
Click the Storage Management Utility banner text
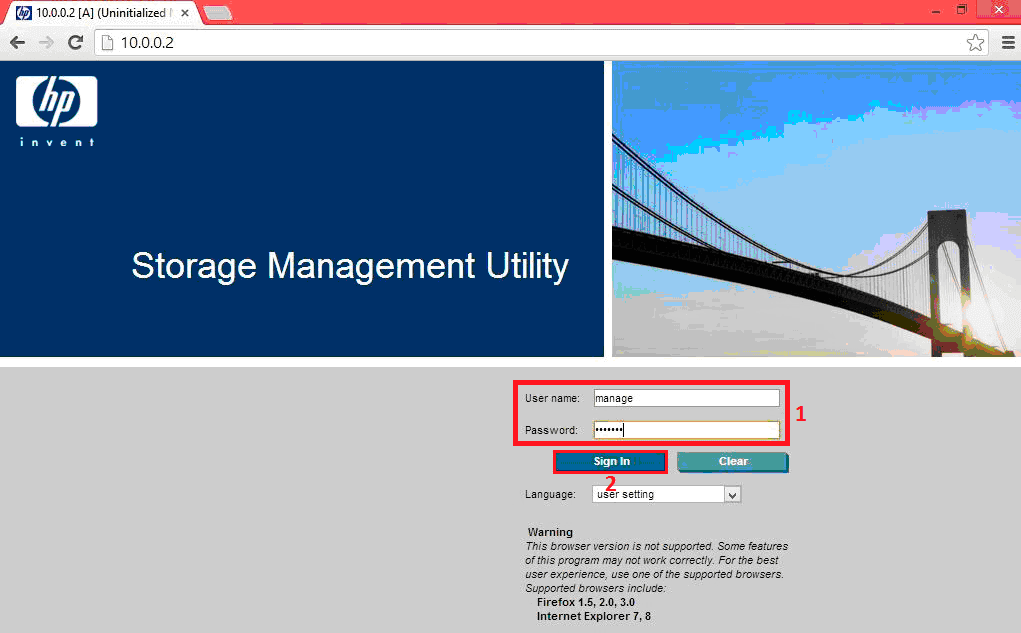tap(349, 266)
